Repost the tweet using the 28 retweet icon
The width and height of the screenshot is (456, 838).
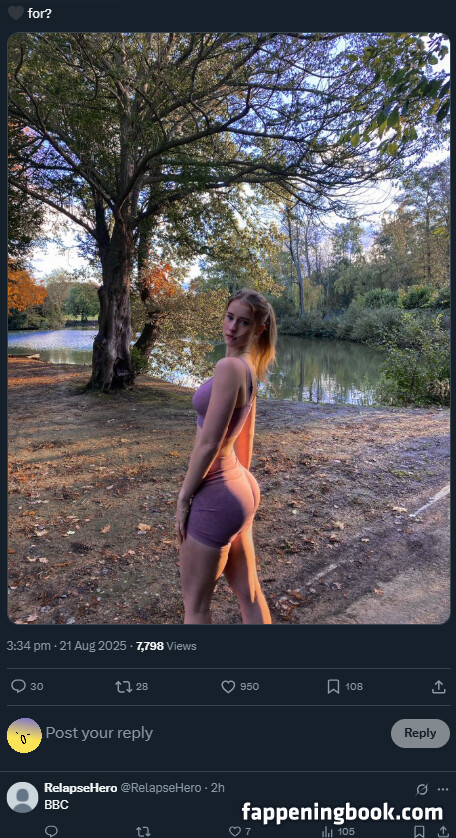[123, 686]
